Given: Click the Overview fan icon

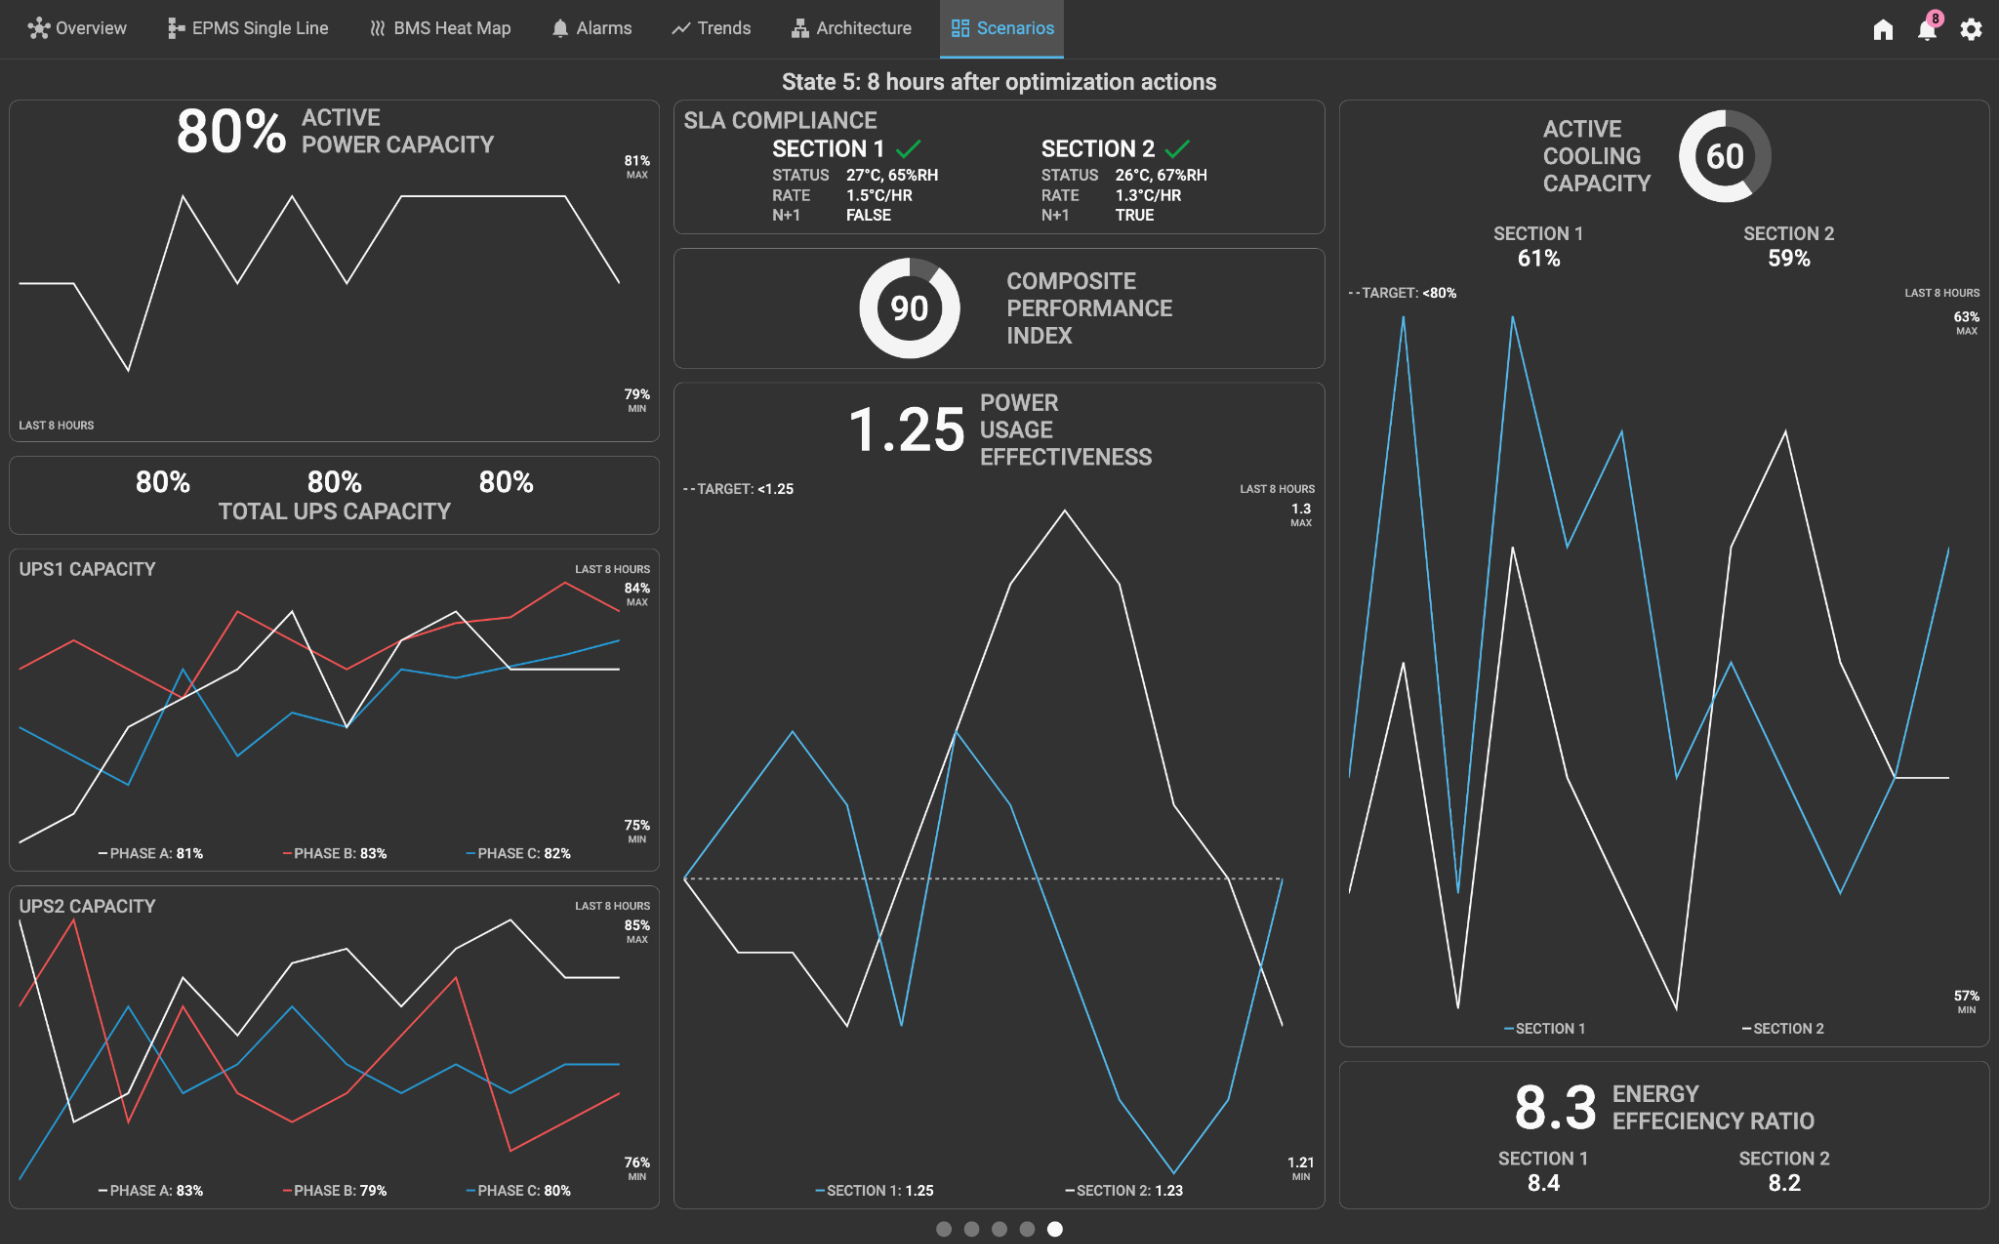Looking at the screenshot, I should (x=38, y=28).
